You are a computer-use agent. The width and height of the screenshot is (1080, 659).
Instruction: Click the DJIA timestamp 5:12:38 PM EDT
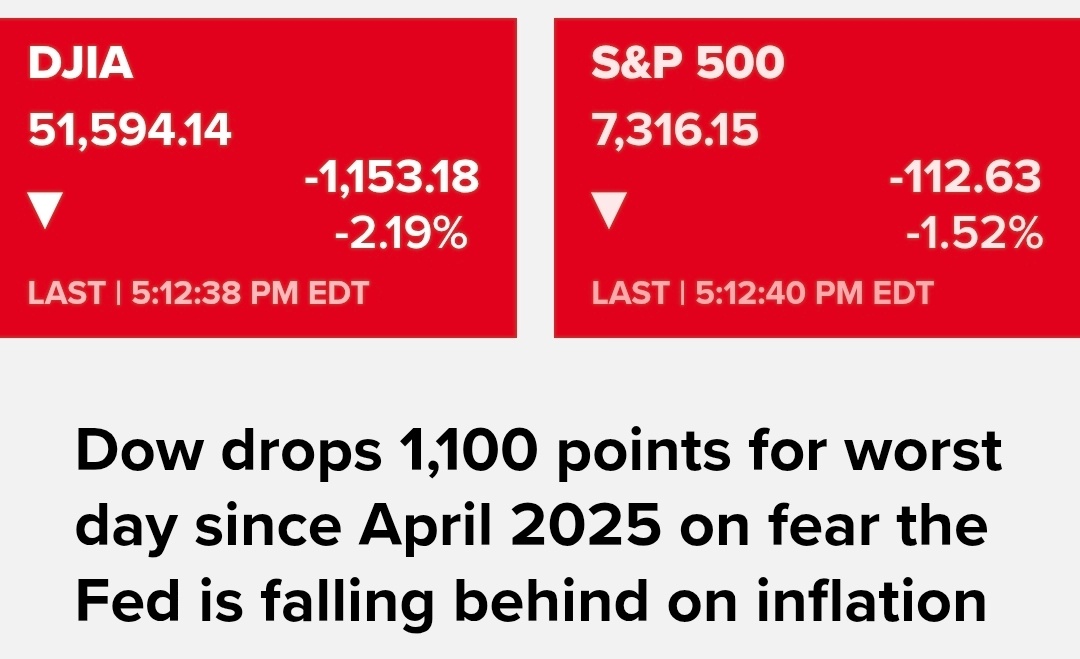(250, 293)
